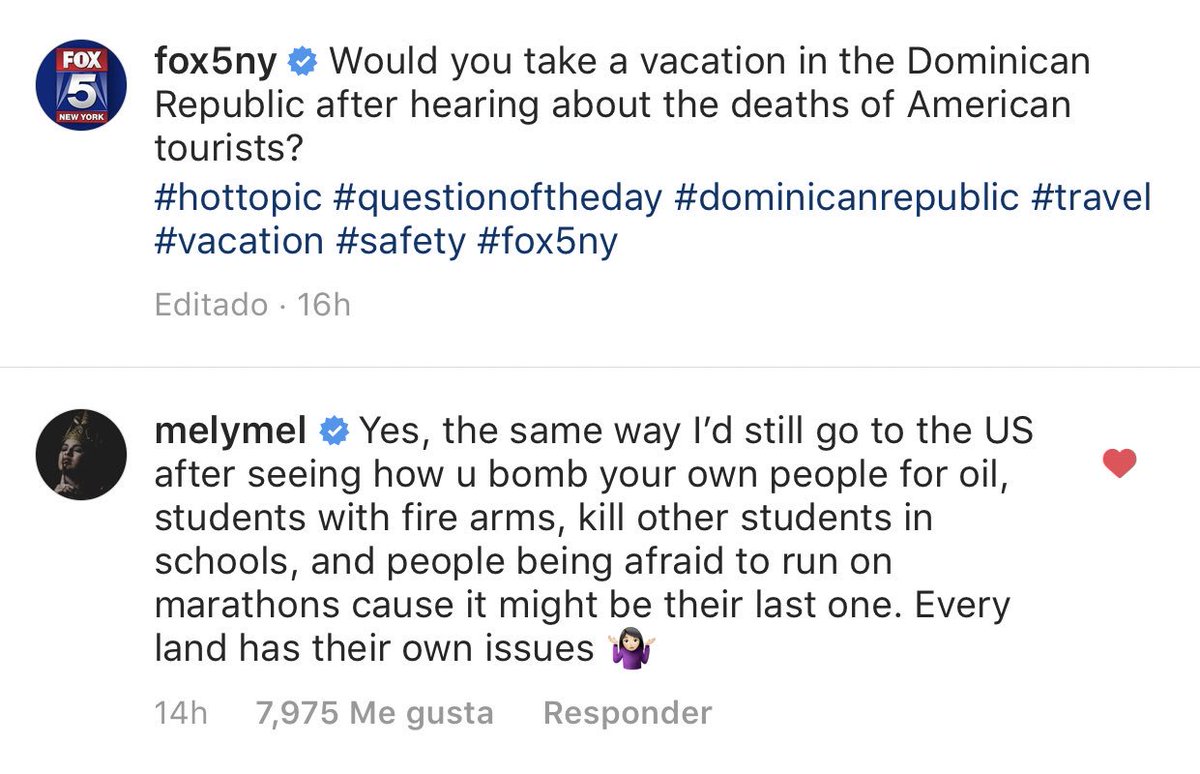Viewport: 1200px width, 774px height.
Task: Tap the melymel avatar picture
Action: pos(82,454)
